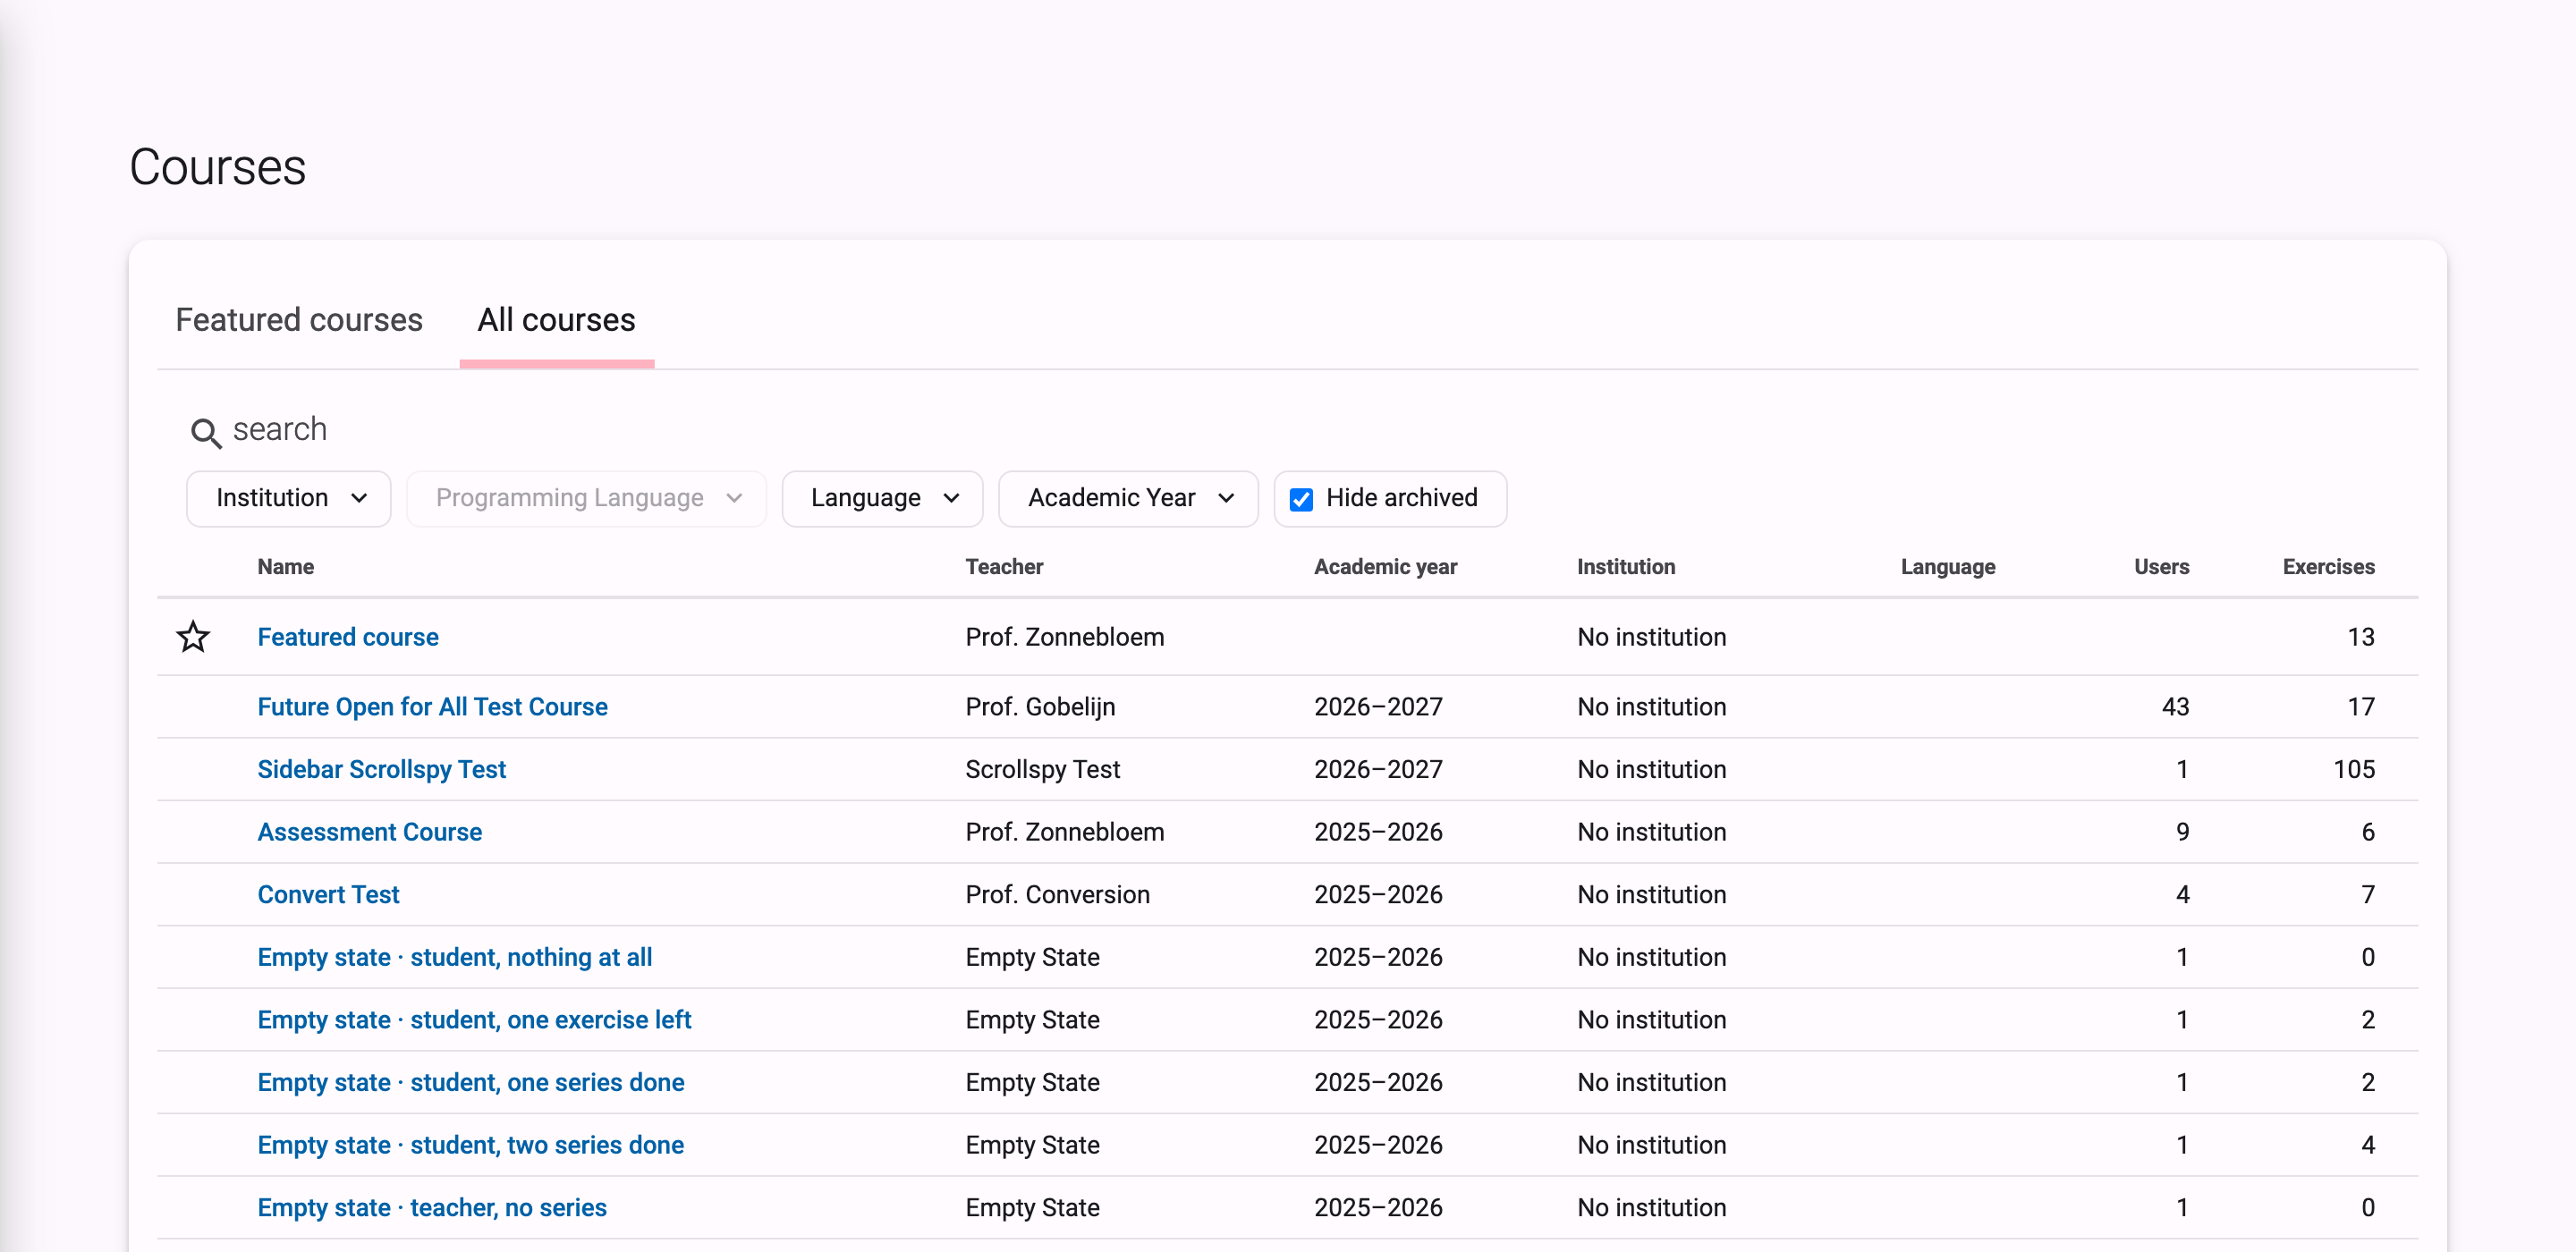This screenshot has width=2576, height=1252.
Task: Open Empty state student, two series done
Action: tap(471, 1145)
